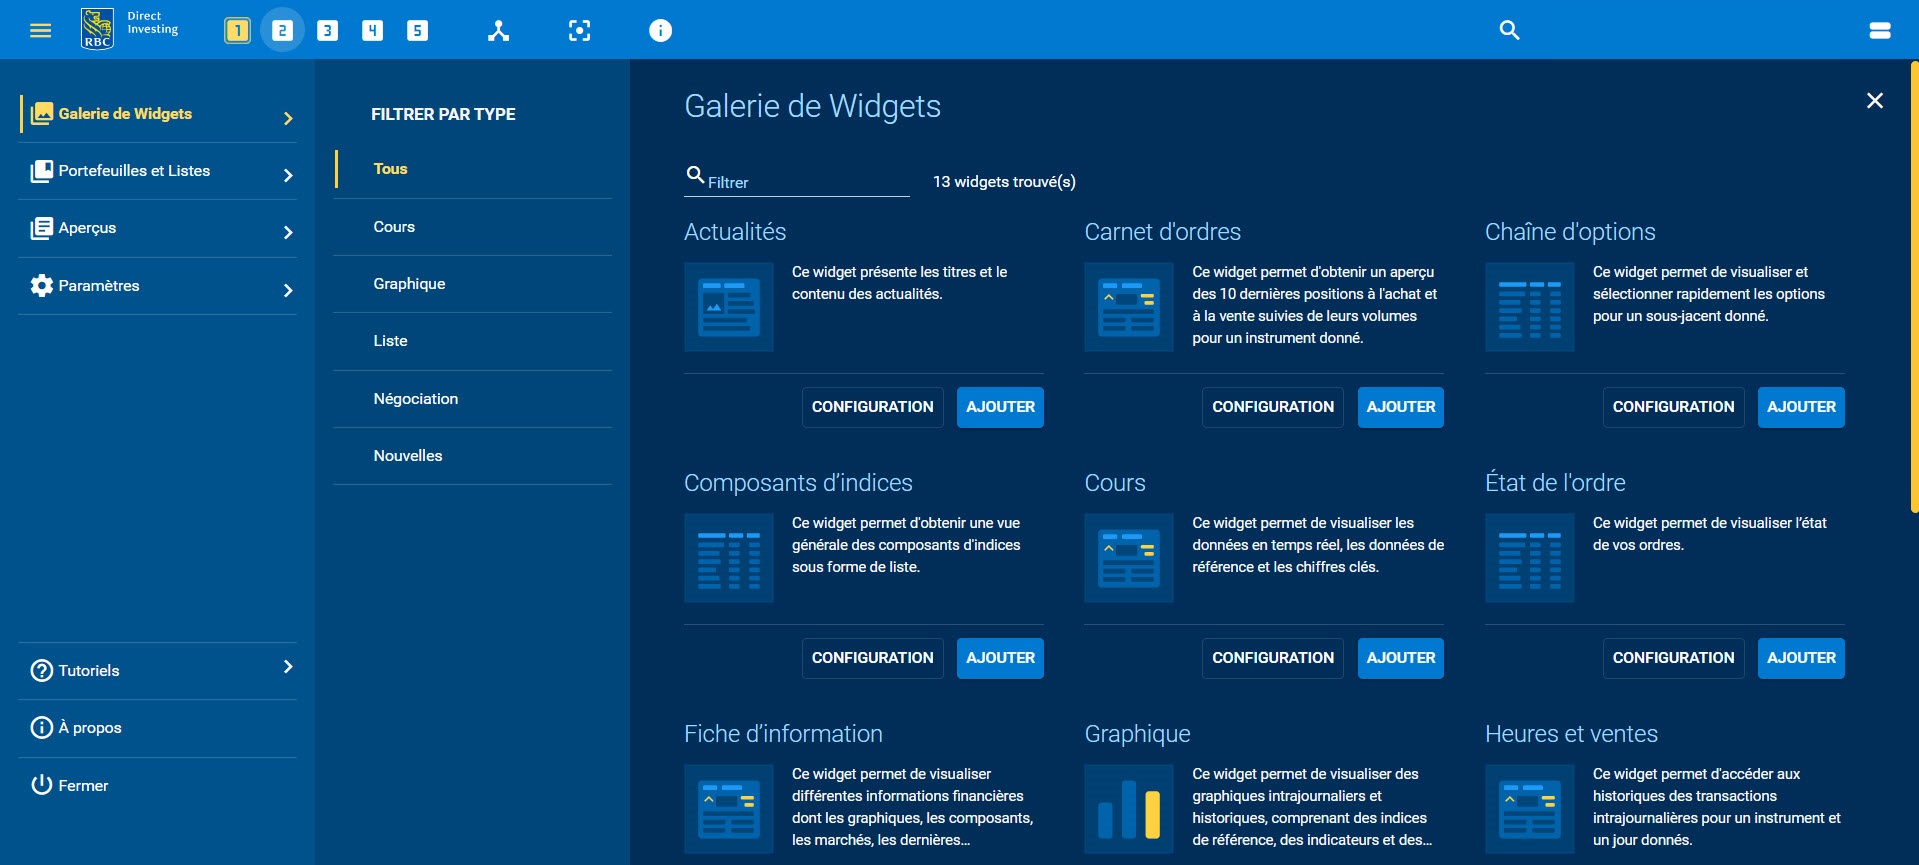The height and width of the screenshot is (865, 1919).
Task: Configure the Cours widget
Action: coord(1273,658)
